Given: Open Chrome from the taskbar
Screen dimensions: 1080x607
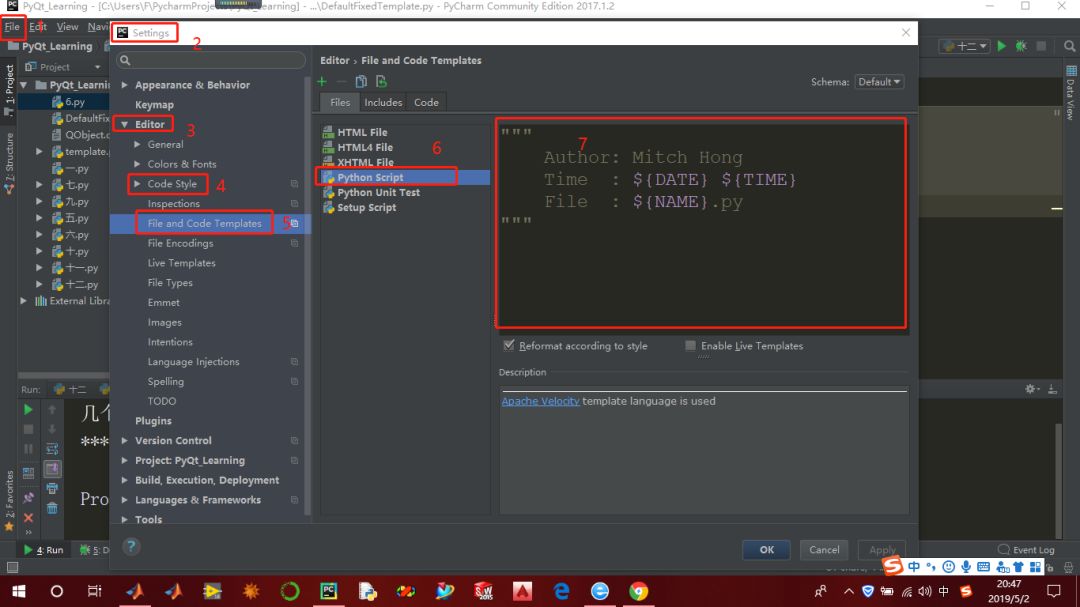Looking at the screenshot, I should [x=638, y=591].
